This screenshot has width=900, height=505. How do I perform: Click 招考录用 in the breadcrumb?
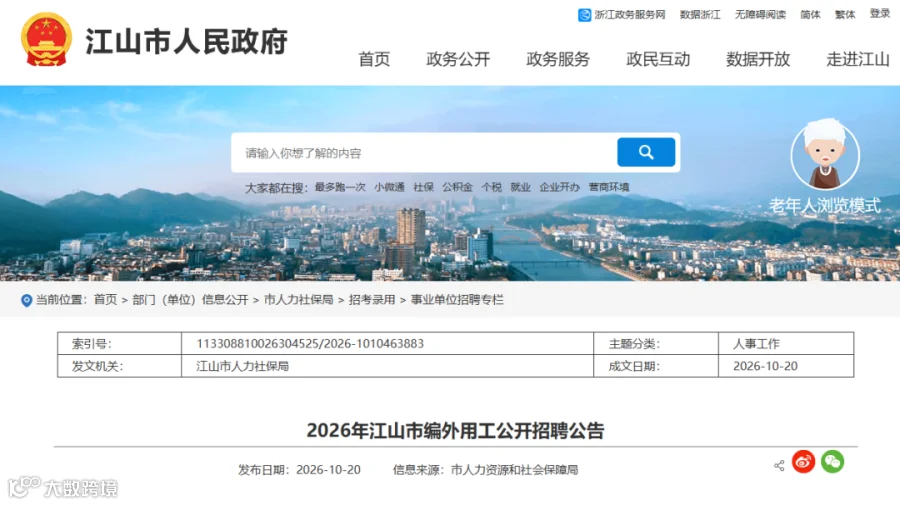(x=372, y=300)
